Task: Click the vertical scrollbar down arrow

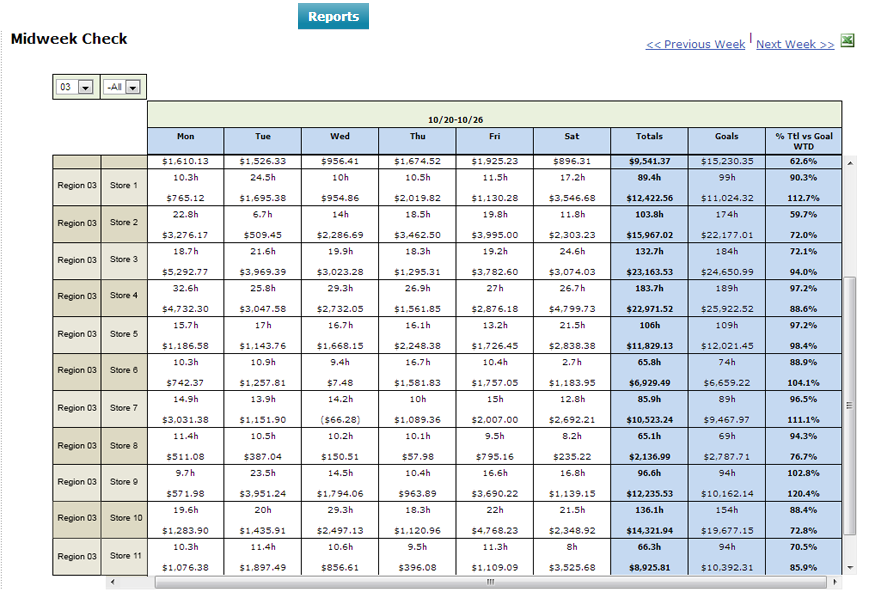Action: tap(851, 568)
